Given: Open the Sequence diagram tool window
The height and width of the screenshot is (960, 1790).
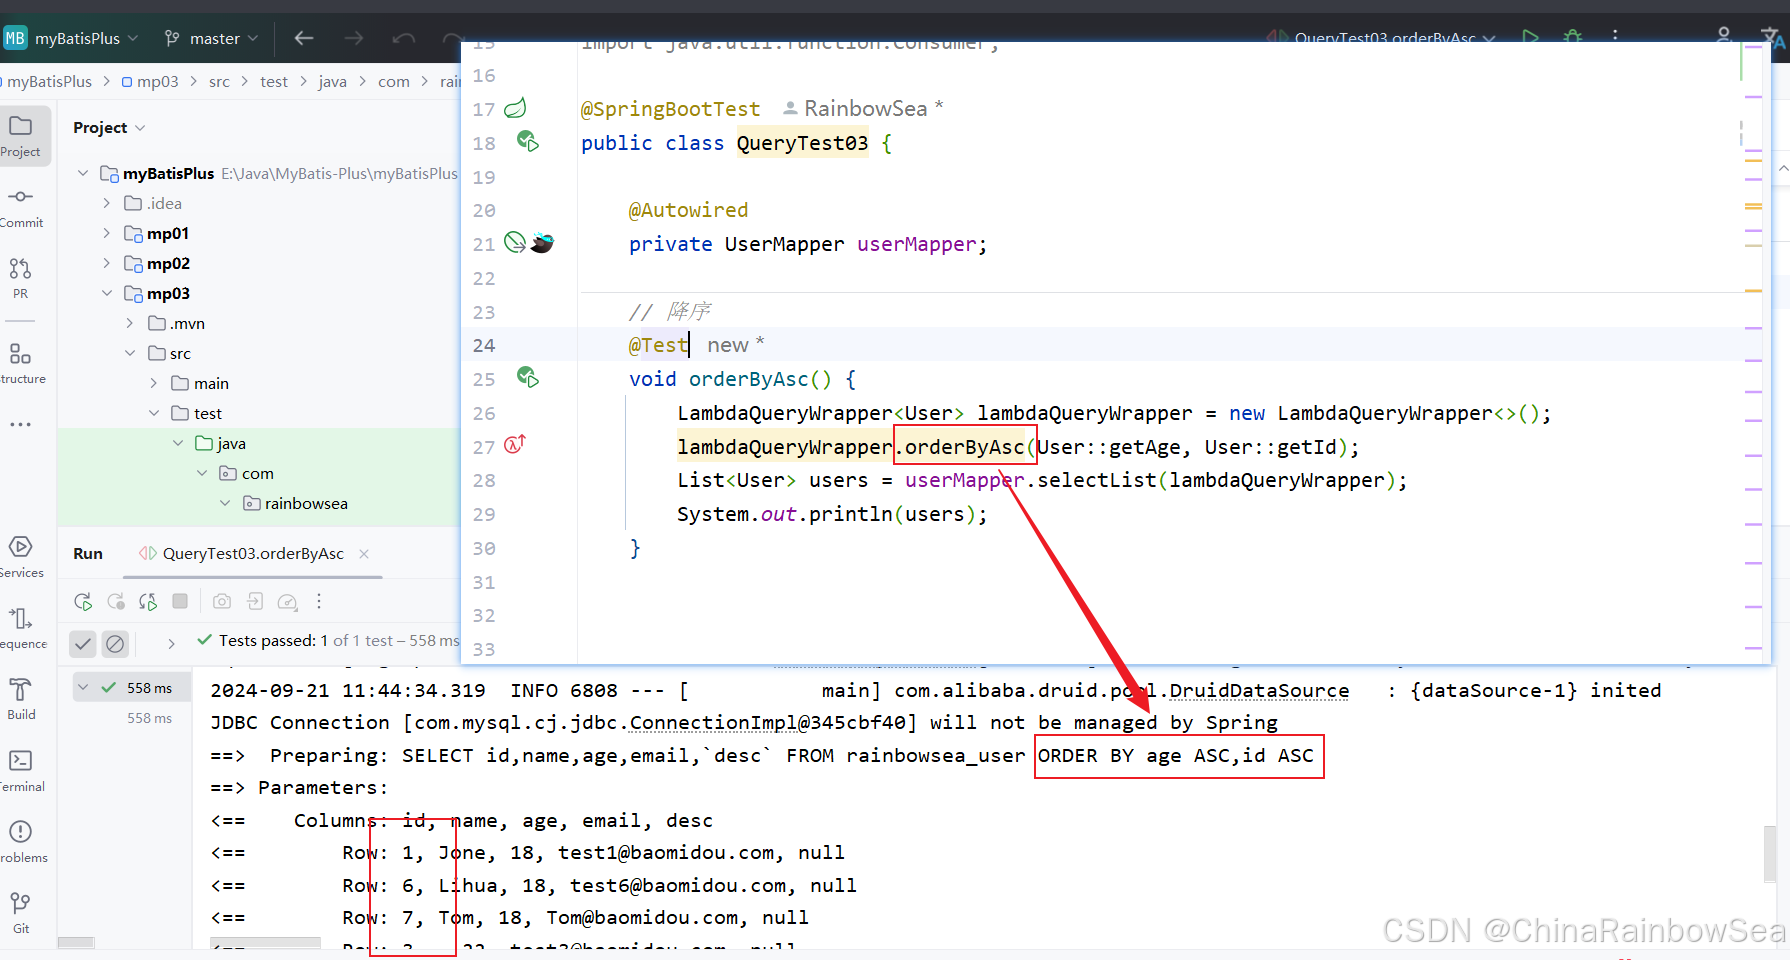Looking at the screenshot, I should point(20,628).
